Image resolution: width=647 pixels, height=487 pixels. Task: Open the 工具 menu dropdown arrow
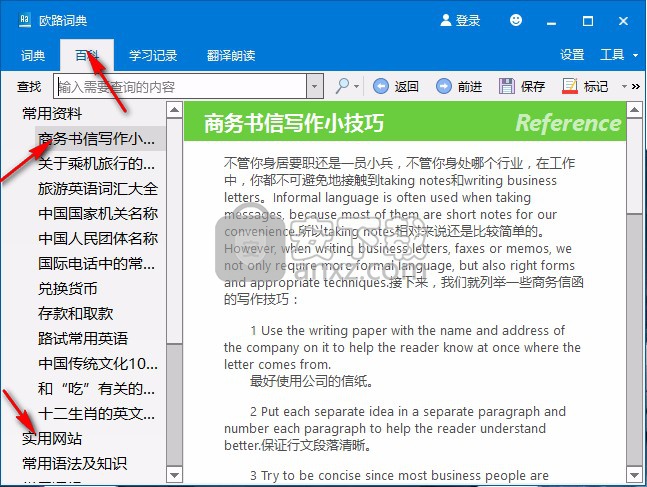635,55
